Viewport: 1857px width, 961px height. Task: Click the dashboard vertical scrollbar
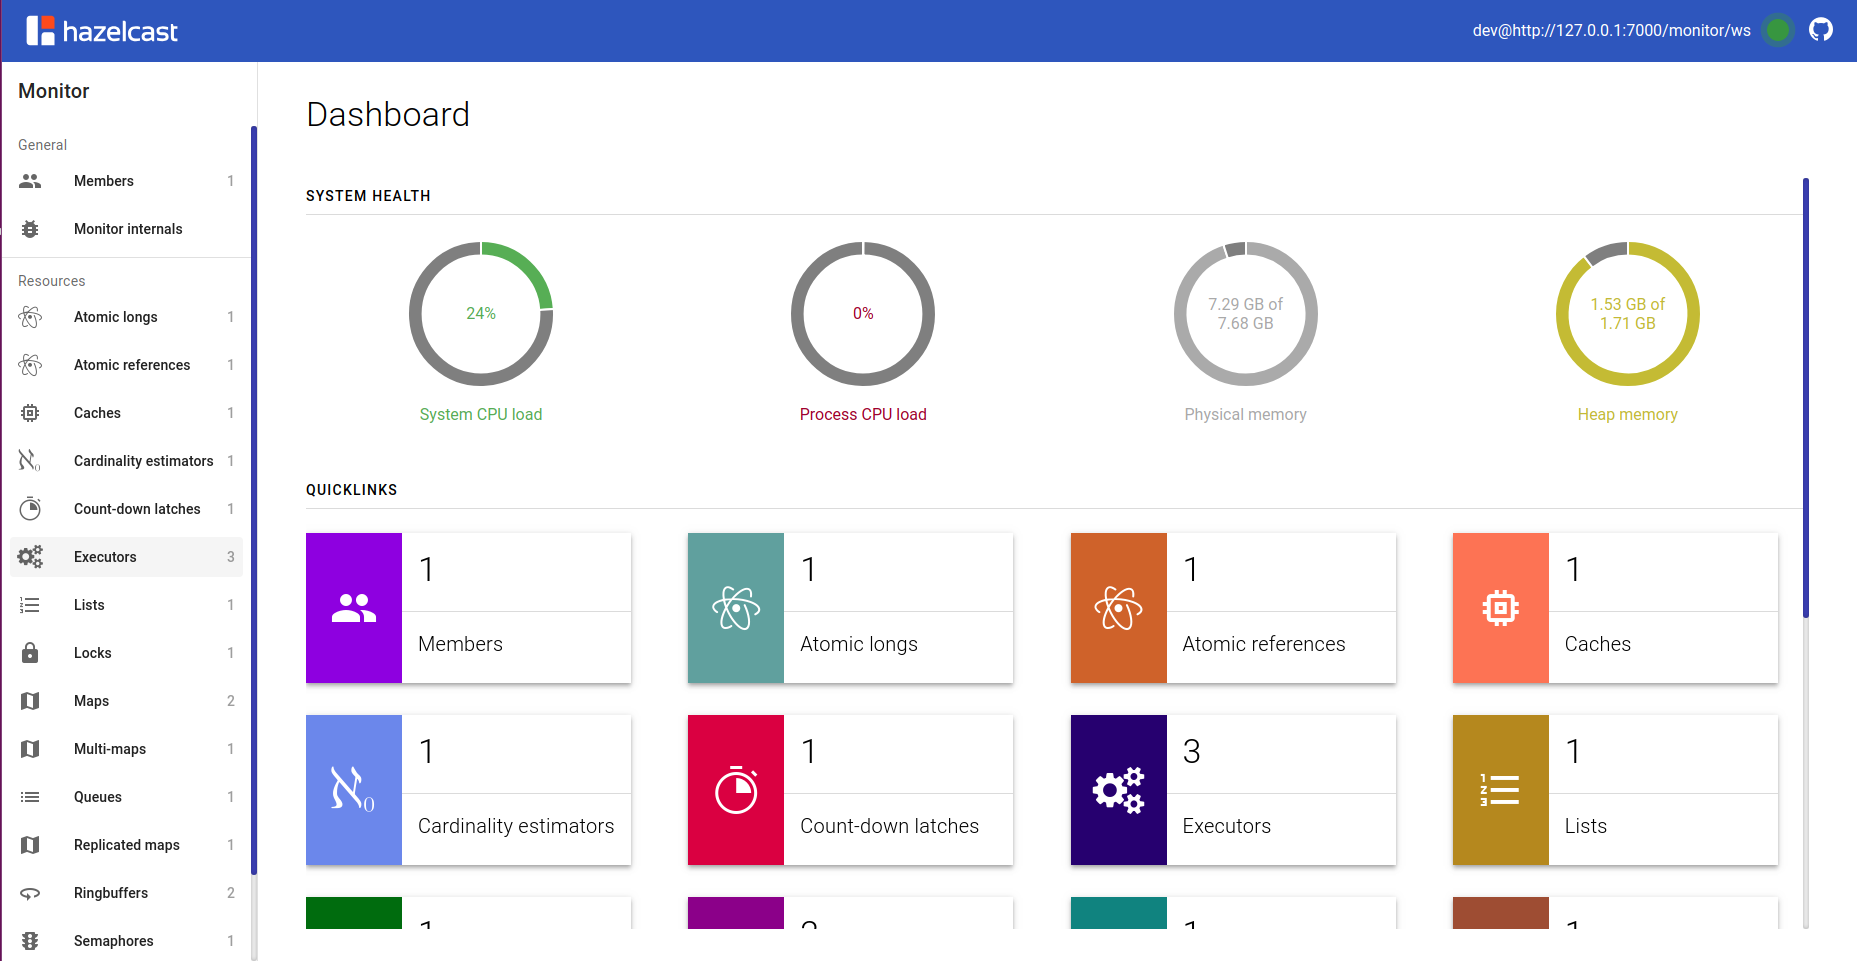pyautogui.click(x=1806, y=398)
